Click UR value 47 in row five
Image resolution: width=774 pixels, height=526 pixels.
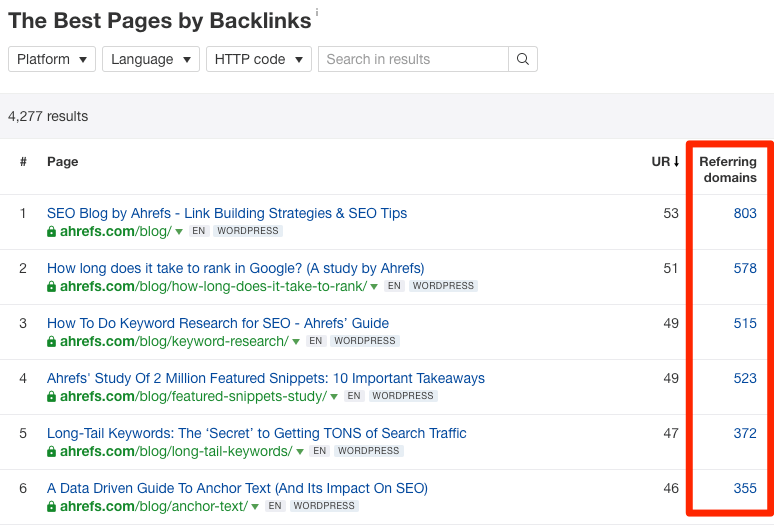click(671, 433)
